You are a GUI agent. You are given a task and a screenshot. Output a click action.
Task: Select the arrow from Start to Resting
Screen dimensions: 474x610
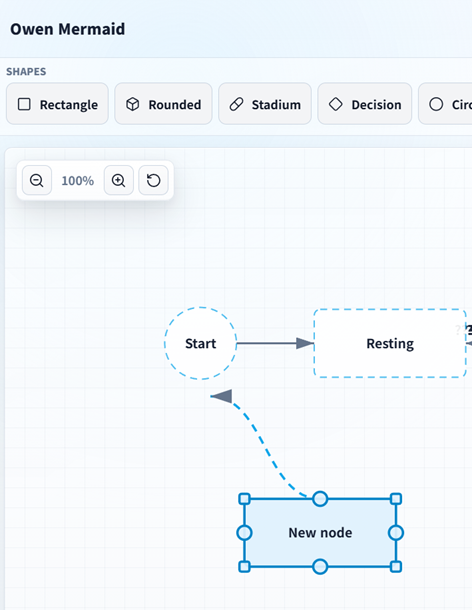(x=275, y=343)
